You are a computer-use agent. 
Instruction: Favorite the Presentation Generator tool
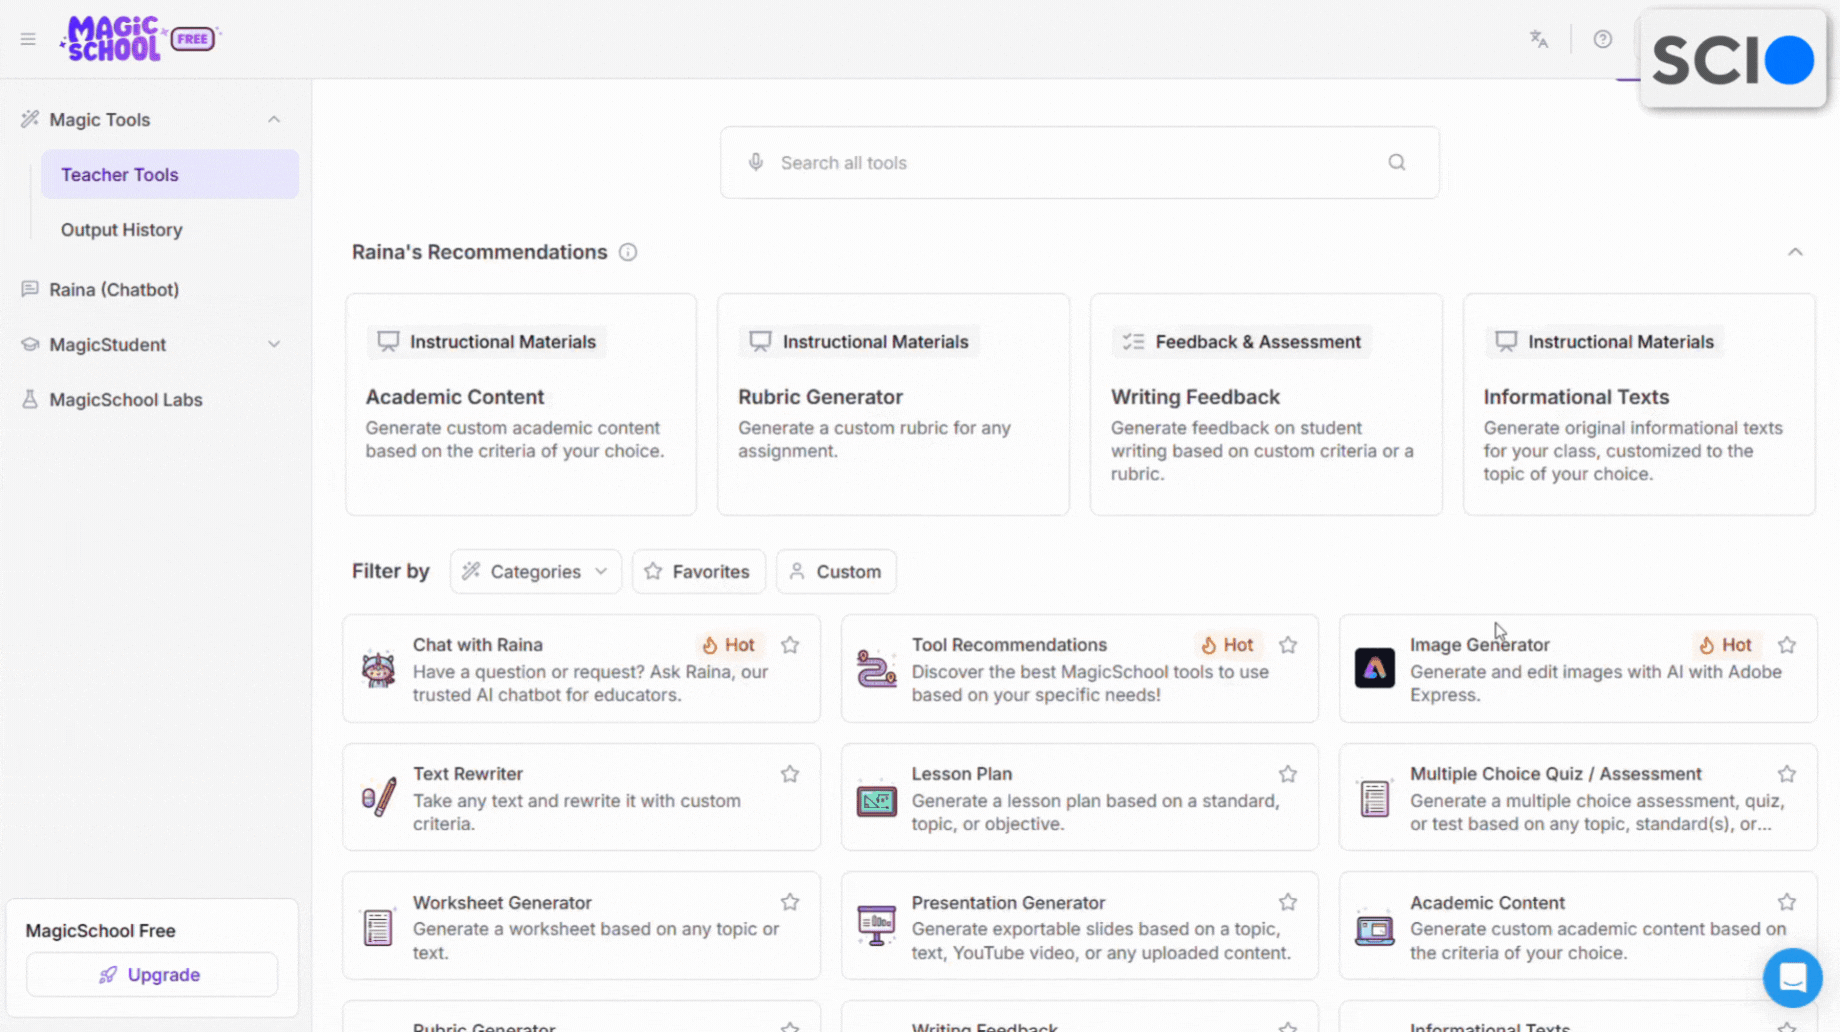coord(1288,902)
